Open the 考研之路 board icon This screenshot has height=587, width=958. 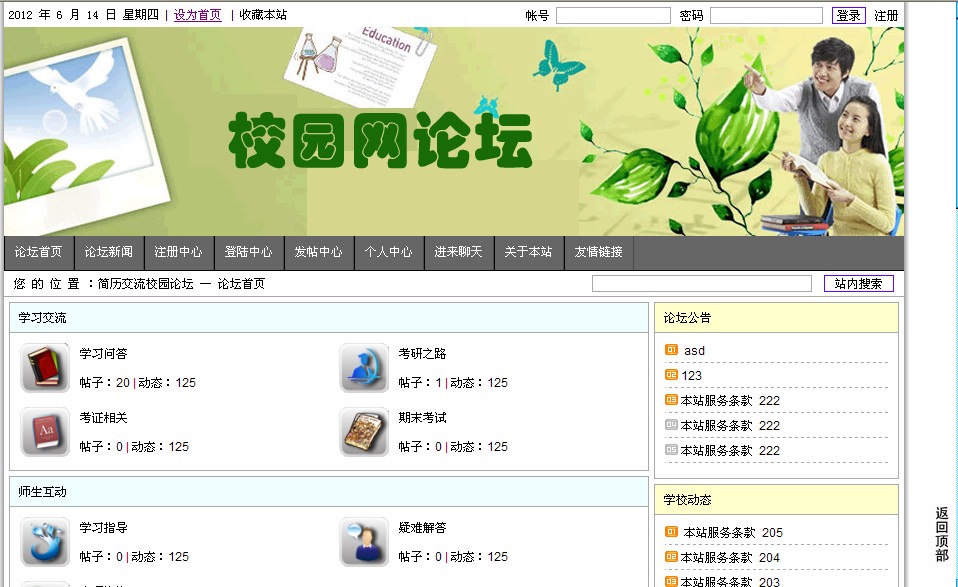(364, 367)
